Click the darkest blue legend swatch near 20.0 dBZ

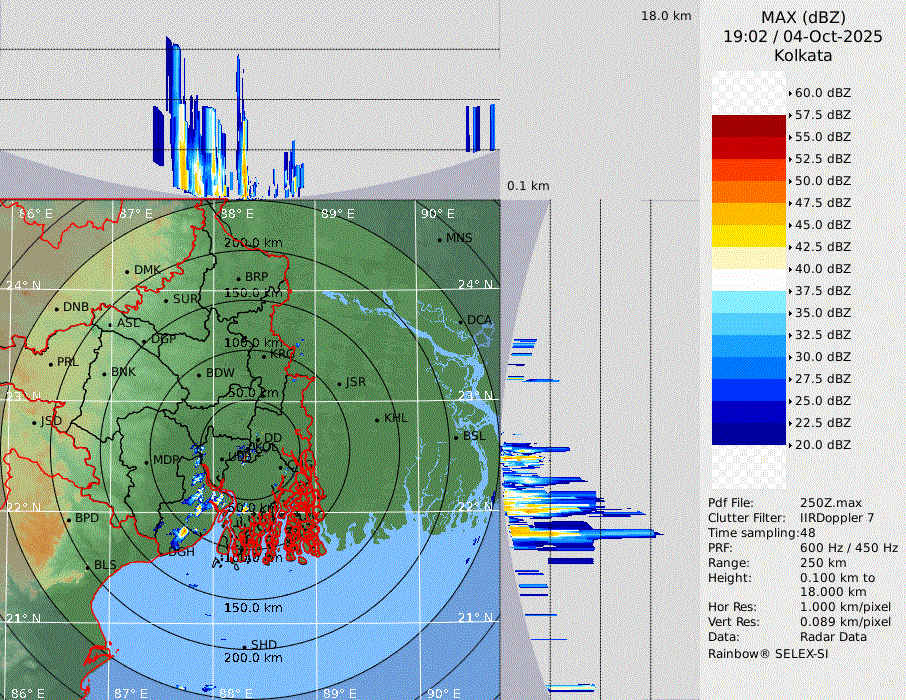click(749, 434)
